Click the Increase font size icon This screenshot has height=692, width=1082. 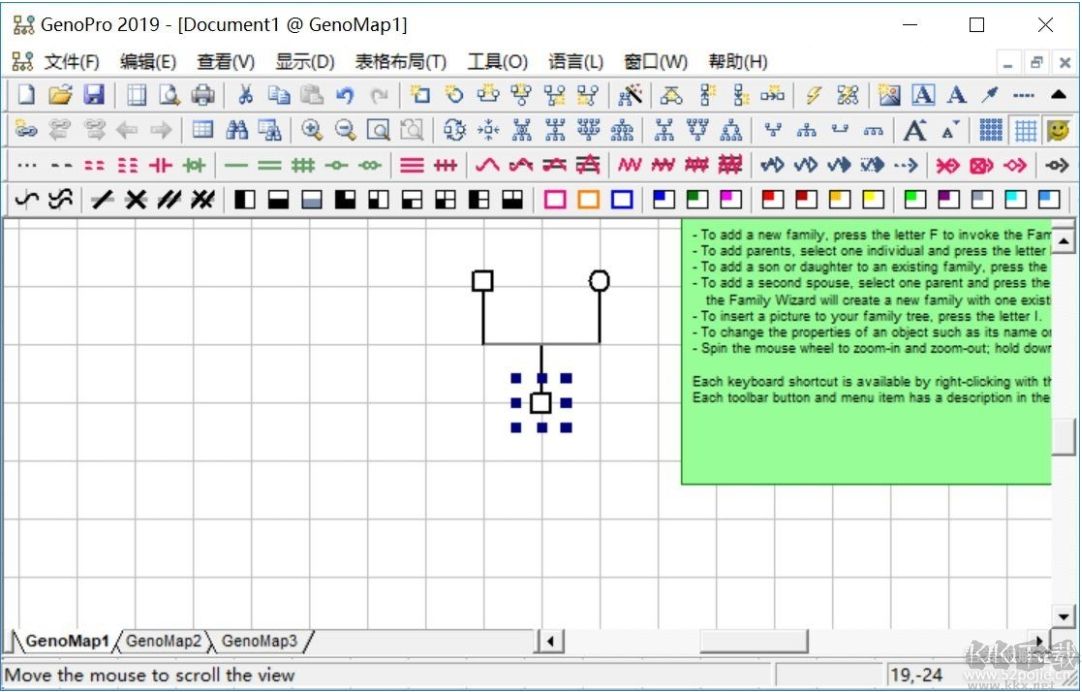click(x=913, y=130)
